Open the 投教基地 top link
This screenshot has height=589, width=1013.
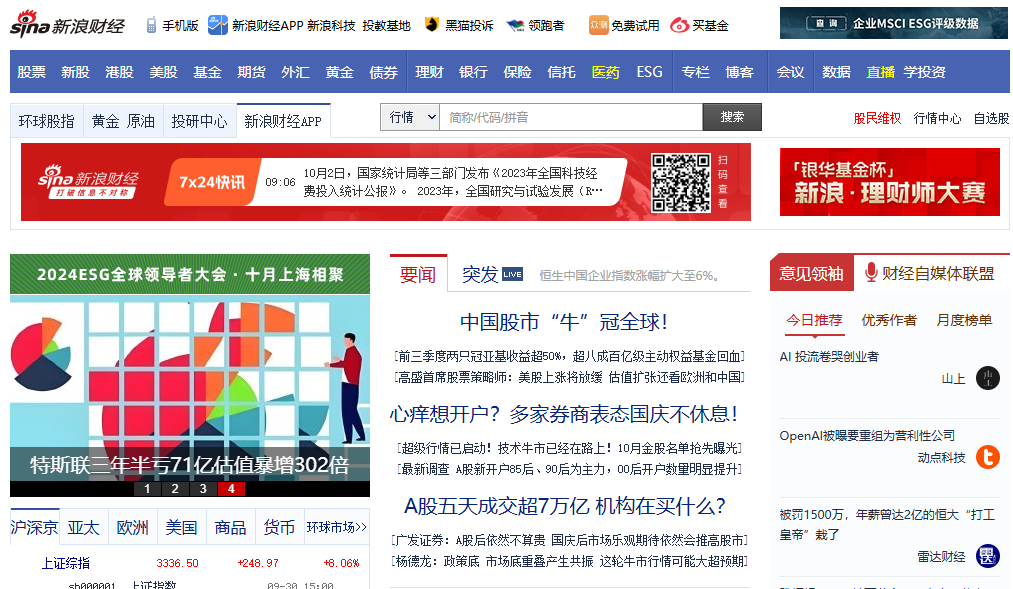pos(386,26)
